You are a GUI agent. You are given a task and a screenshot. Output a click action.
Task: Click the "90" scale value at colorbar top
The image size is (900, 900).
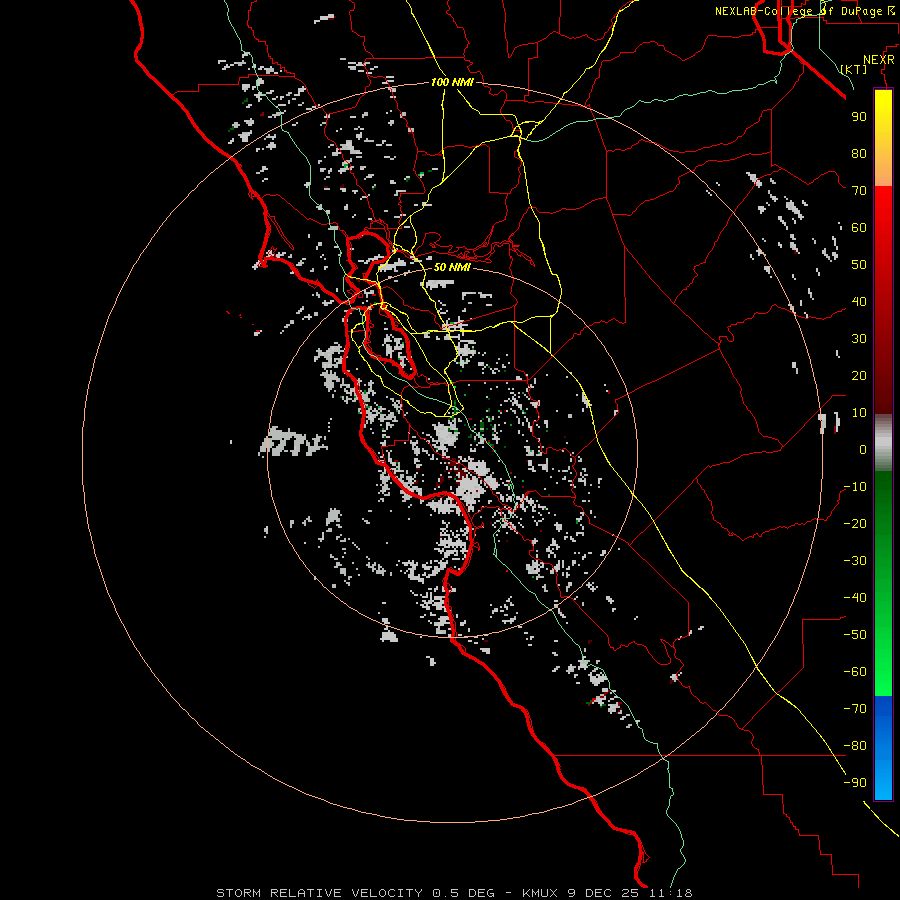pos(859,117)
